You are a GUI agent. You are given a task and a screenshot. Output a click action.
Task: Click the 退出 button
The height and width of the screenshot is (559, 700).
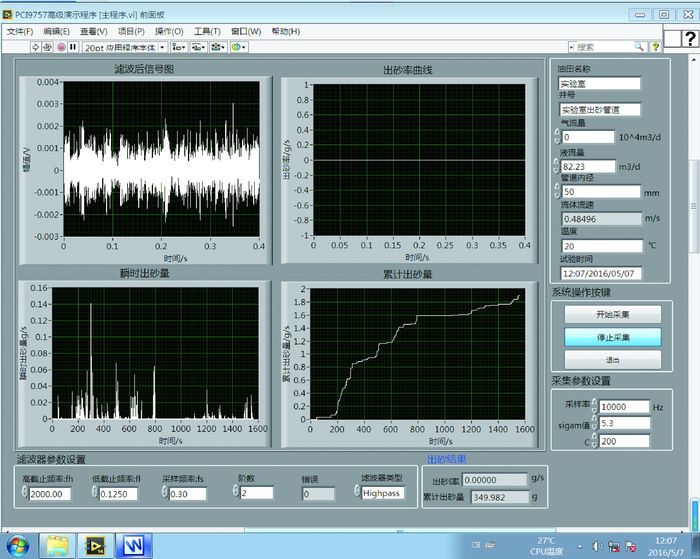[612, 359]
